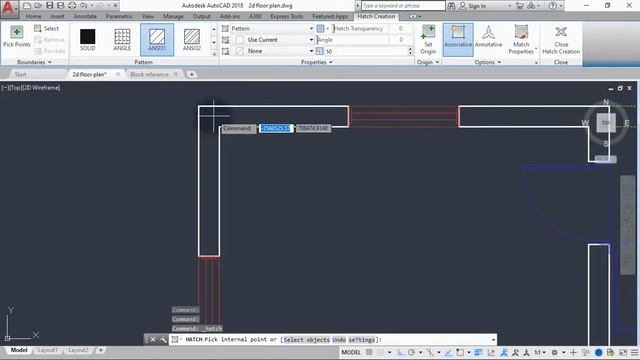640x360 pixels.
Task: Close the 2d floor plan file tab
Action: pyautogui.click(x=118, y=74)
